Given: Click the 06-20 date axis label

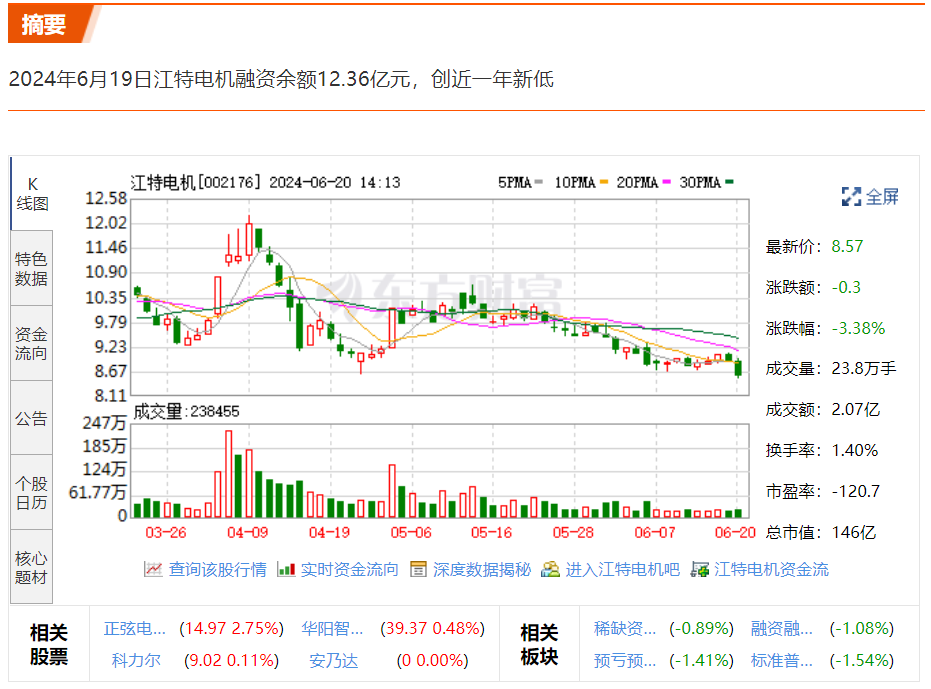Looking at the screenshot, I should pyautogui.click(x=735, y=533).
